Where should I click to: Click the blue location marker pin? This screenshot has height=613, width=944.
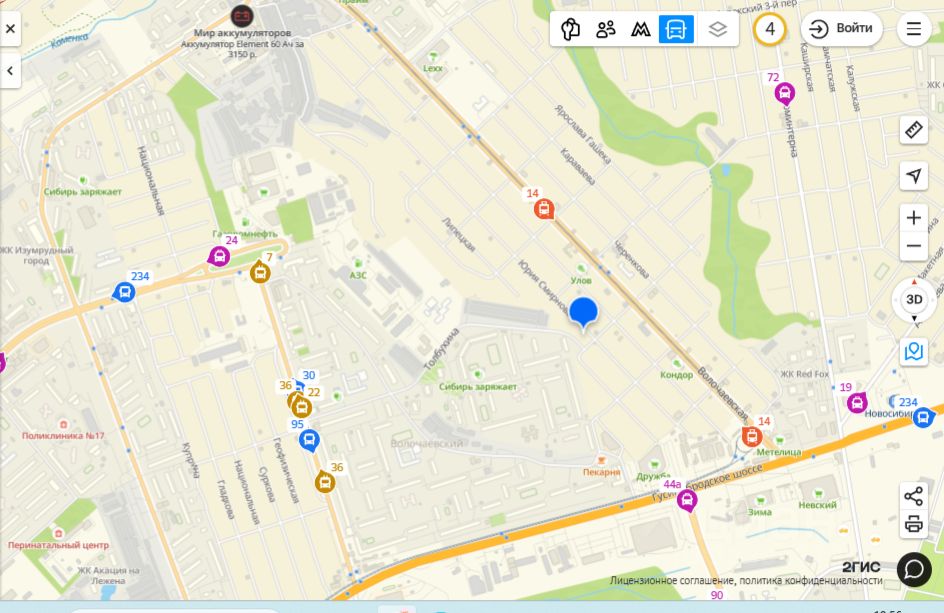click(583, 313)
